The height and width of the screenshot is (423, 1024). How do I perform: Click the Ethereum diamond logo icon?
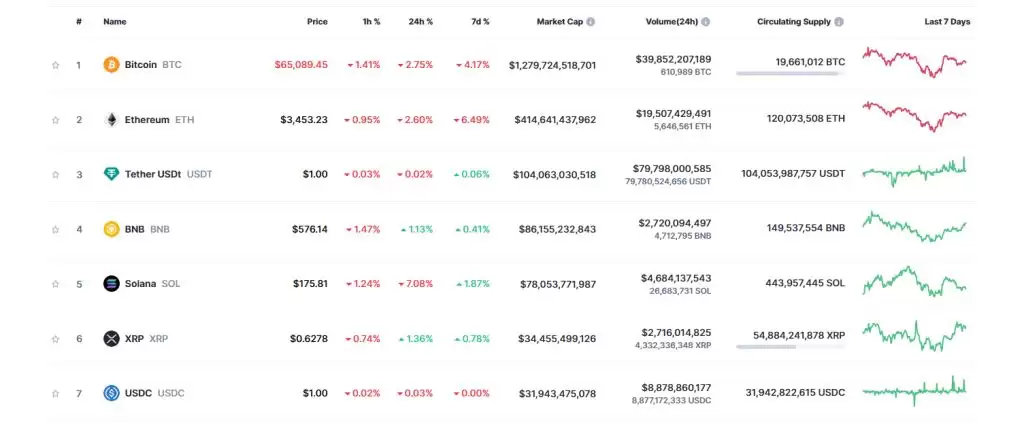click(111, 120)
